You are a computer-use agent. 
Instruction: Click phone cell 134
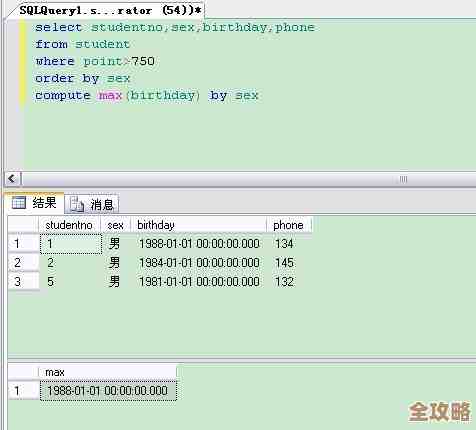click(x=284, y=244)
